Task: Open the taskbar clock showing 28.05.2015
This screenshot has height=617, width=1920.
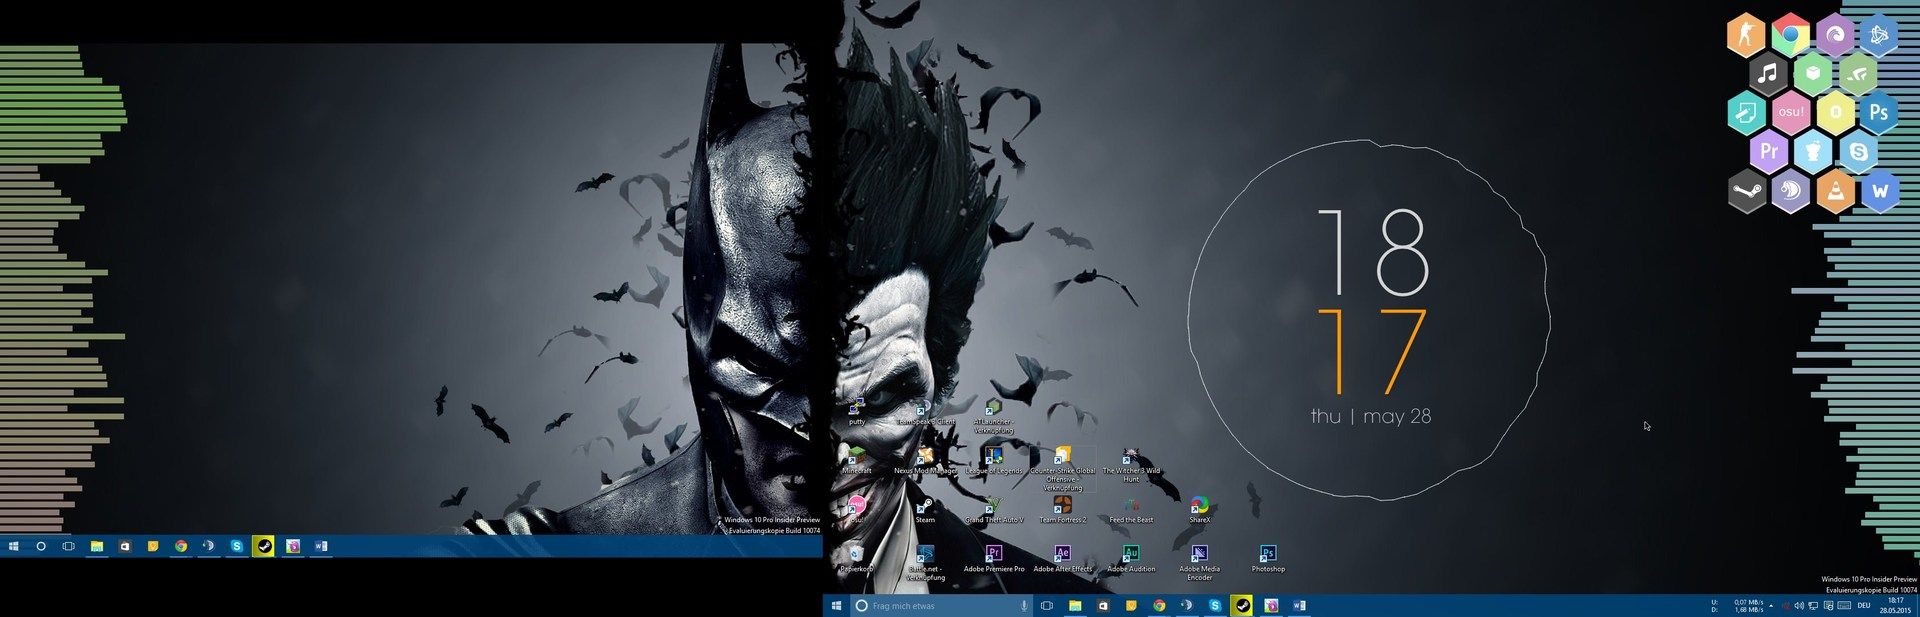Action: coord(1894,606)
